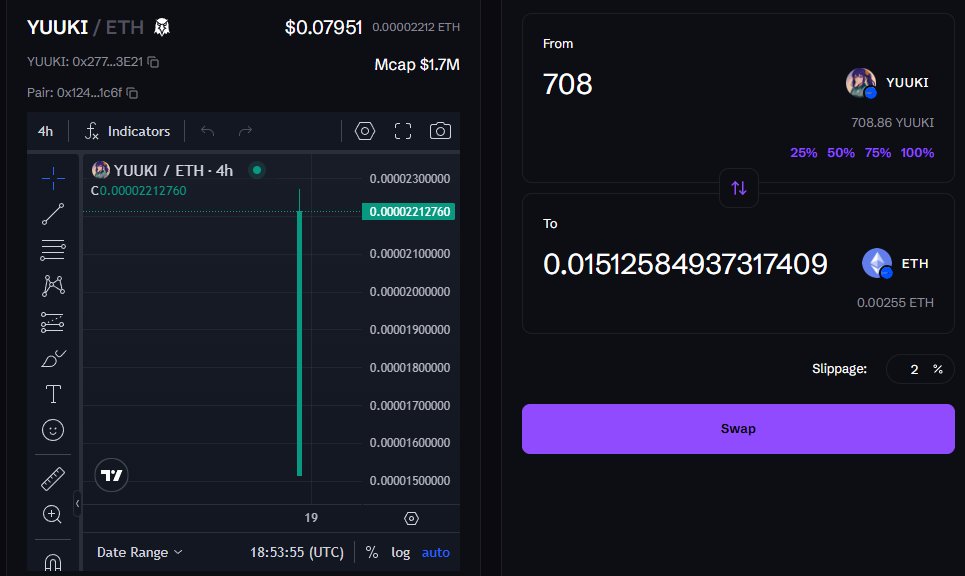Click the TradingView logo on the chart

[111, 475]
